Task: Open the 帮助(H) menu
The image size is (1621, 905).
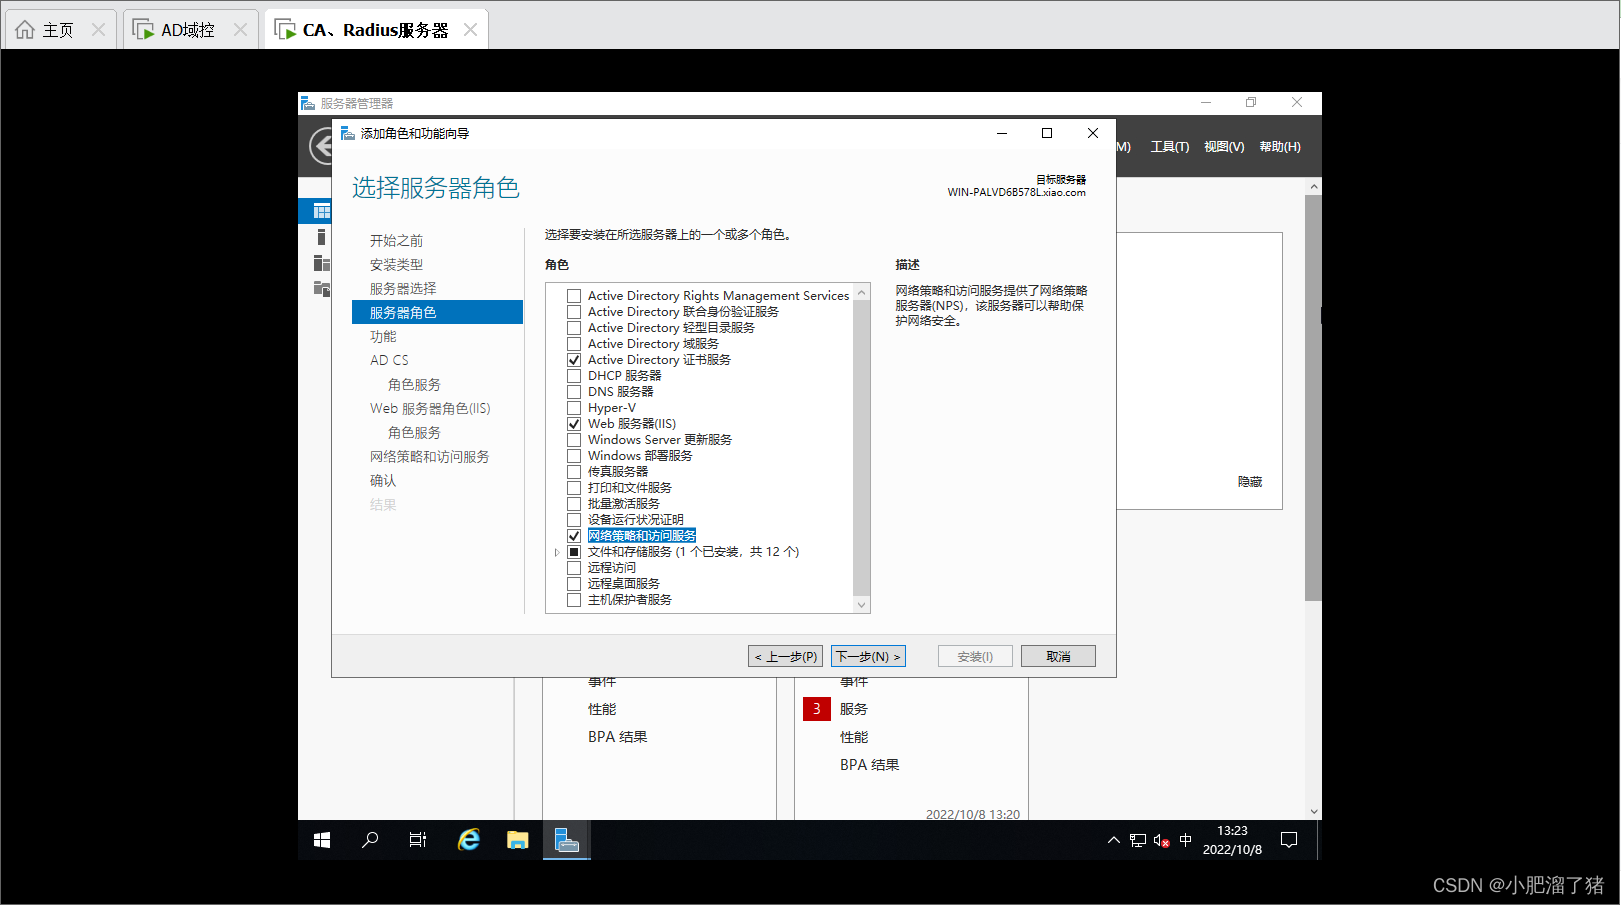Action: click(x=1280, y=147)
